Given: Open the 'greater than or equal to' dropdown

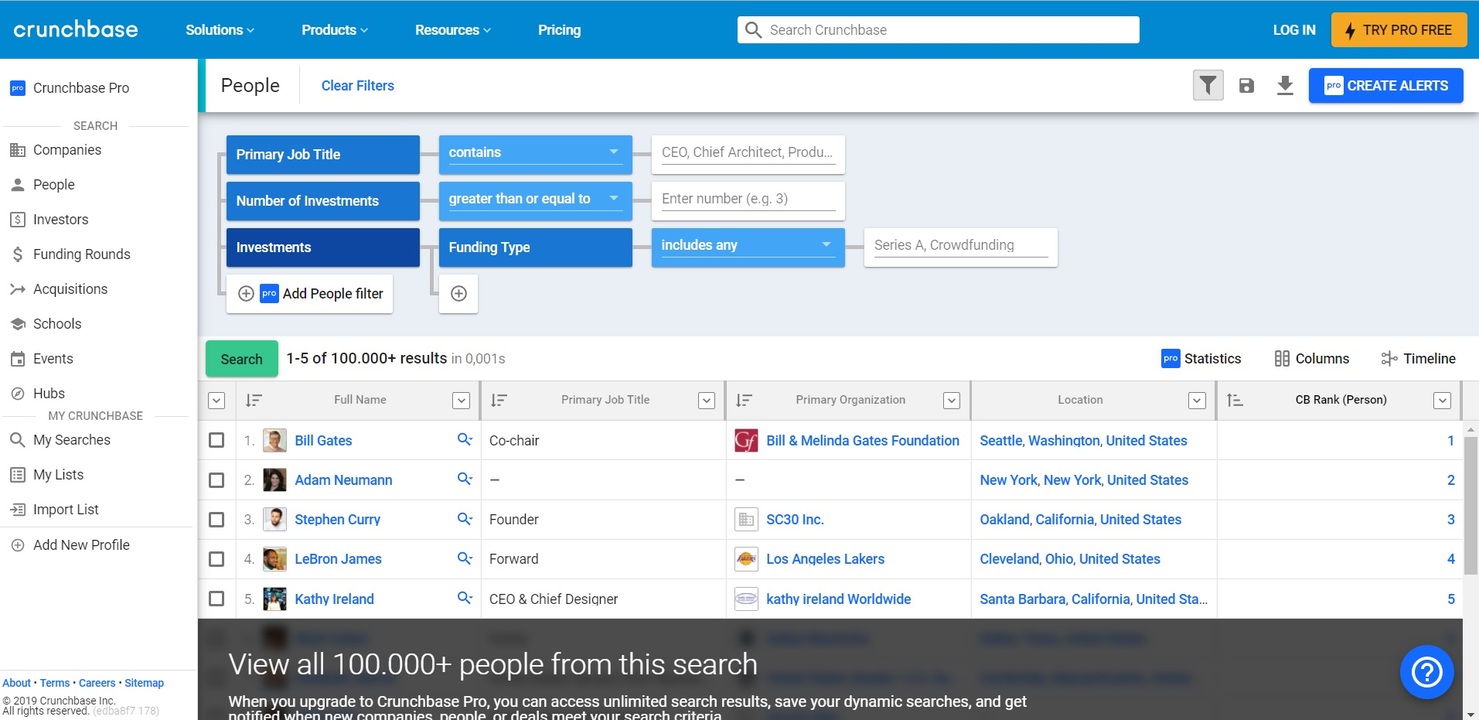Looking at the screenshot, I should 535,200.
